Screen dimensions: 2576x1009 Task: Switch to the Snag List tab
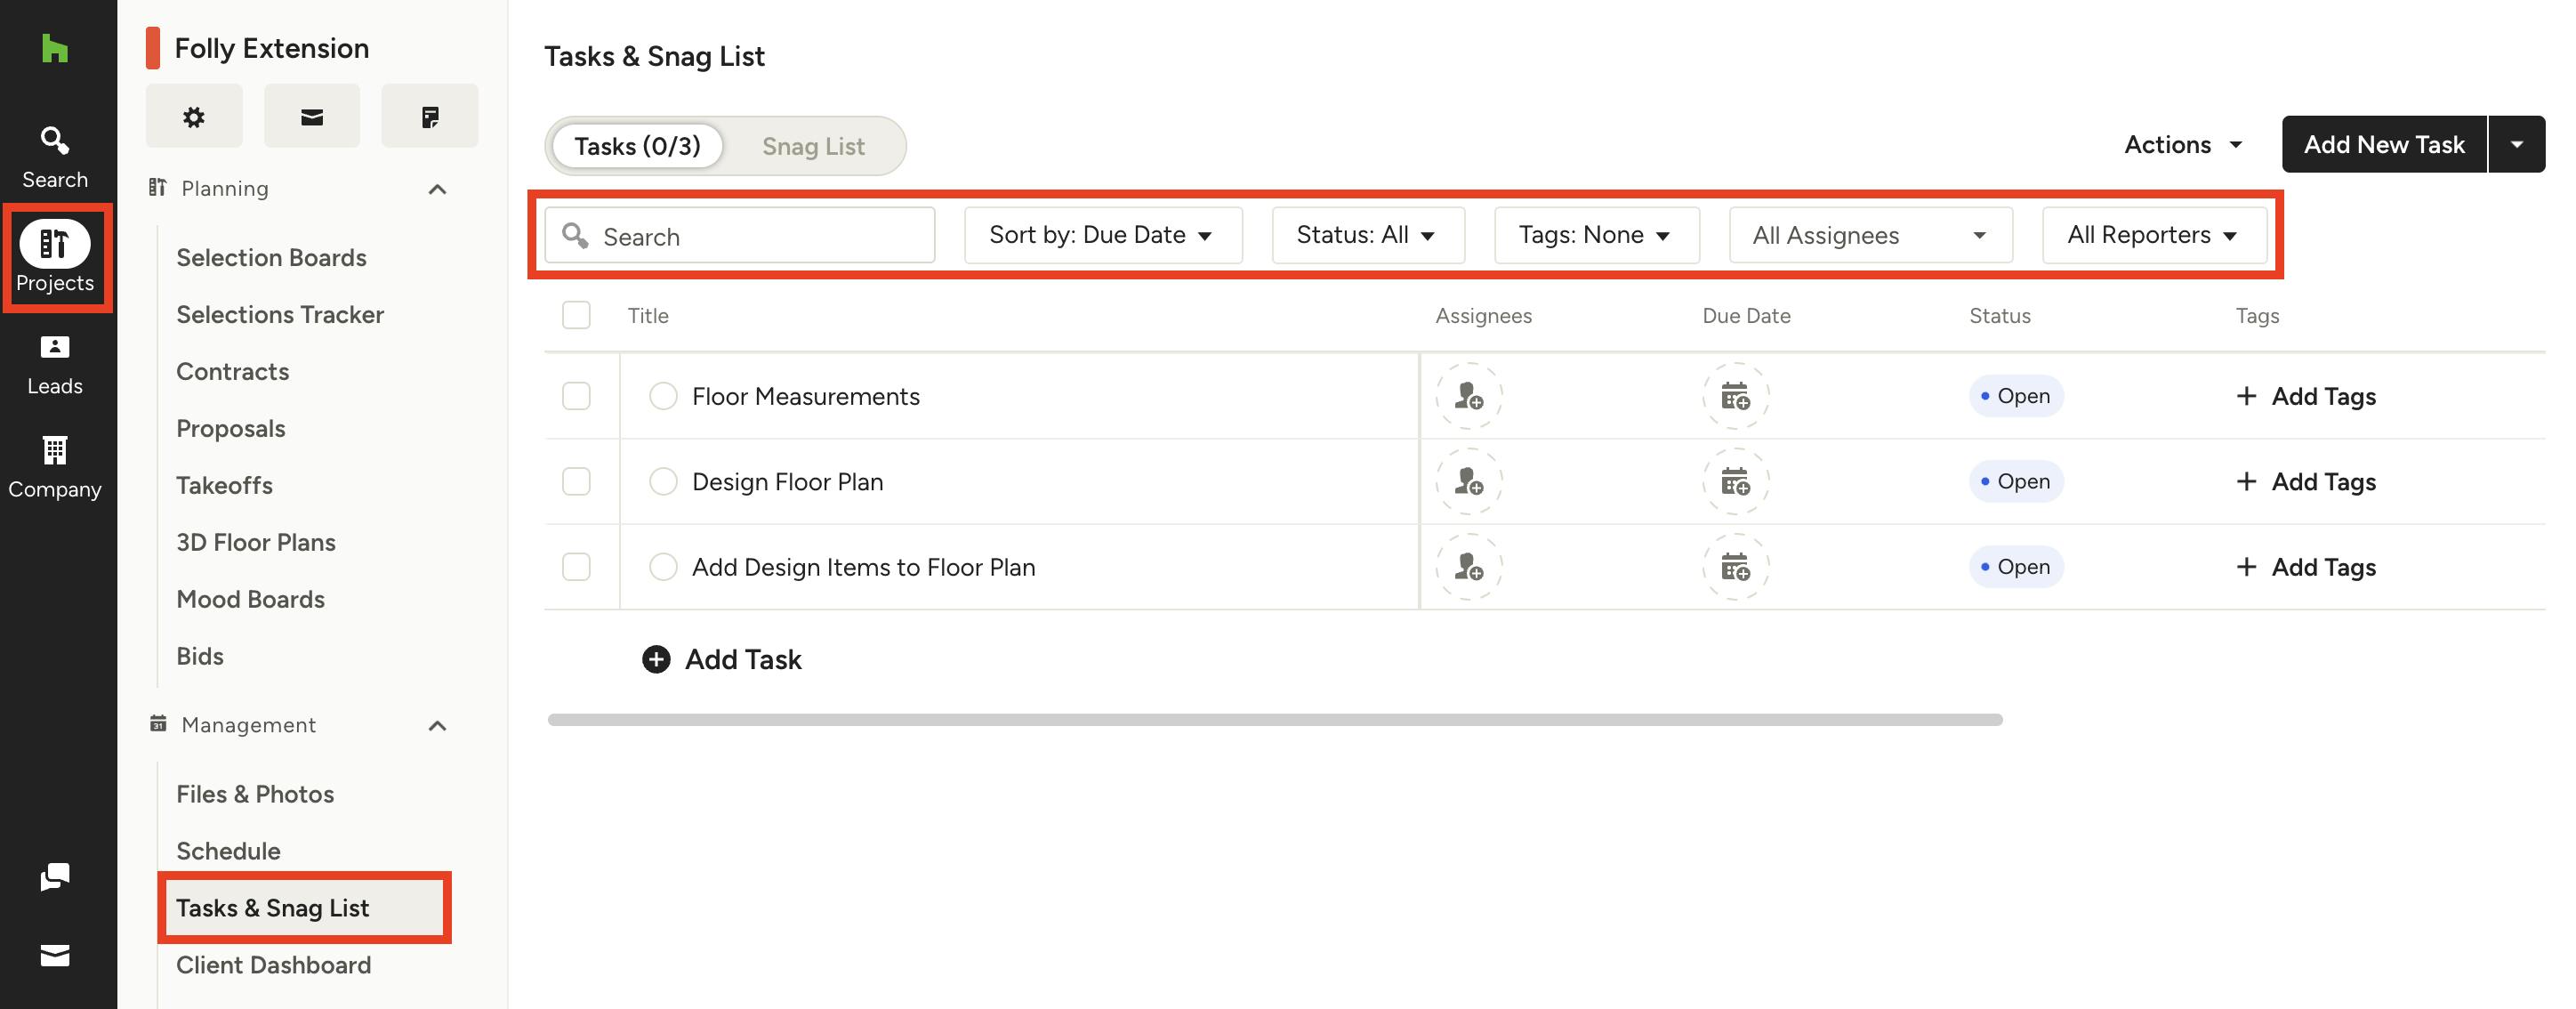pyautogui.click(x=813, y=146)
